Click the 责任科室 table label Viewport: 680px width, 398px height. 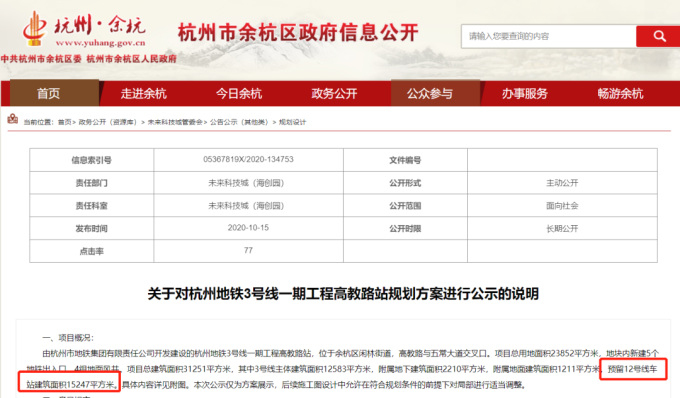tap(92, 206)
